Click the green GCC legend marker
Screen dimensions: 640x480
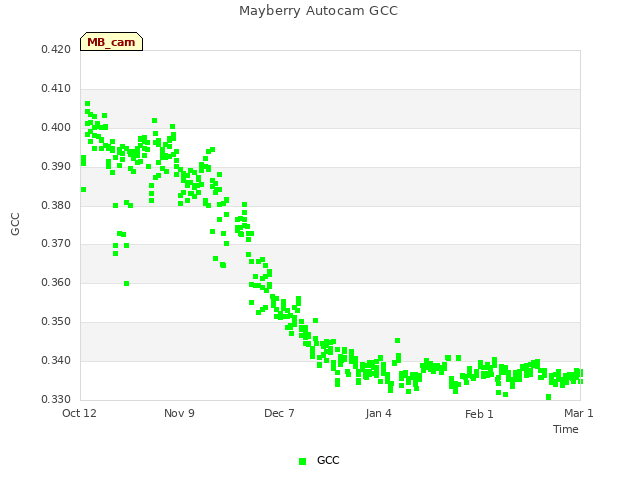302,461
